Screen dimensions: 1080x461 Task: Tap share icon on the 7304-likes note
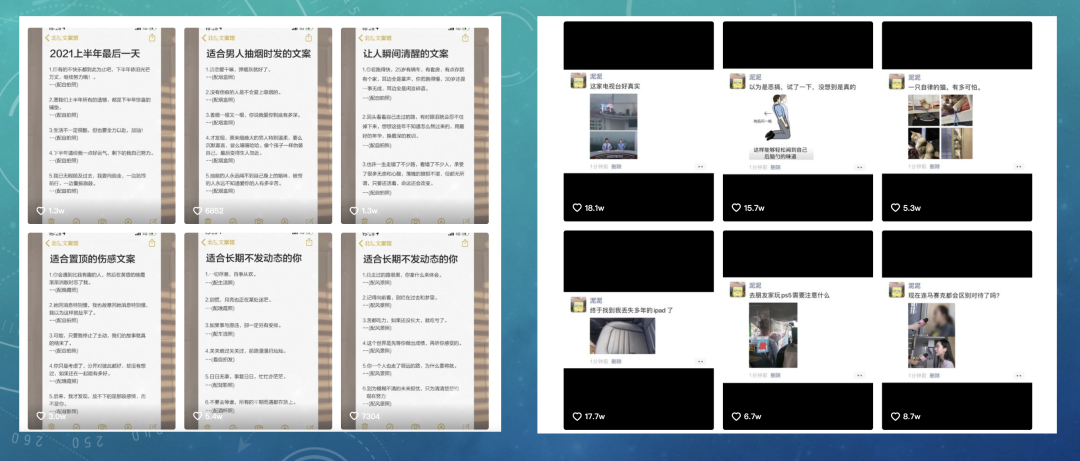466,243
